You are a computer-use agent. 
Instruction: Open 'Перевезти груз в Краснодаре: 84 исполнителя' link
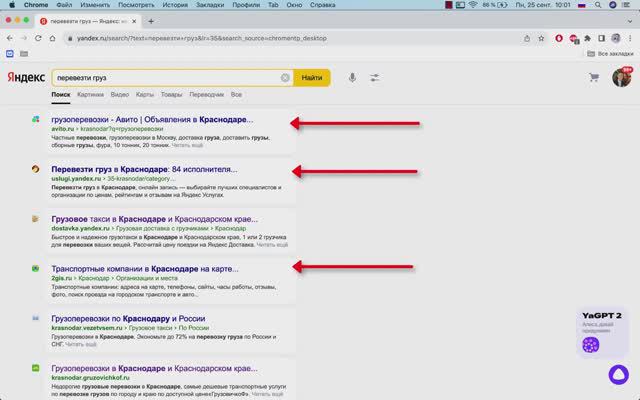(x=144, y=169)
